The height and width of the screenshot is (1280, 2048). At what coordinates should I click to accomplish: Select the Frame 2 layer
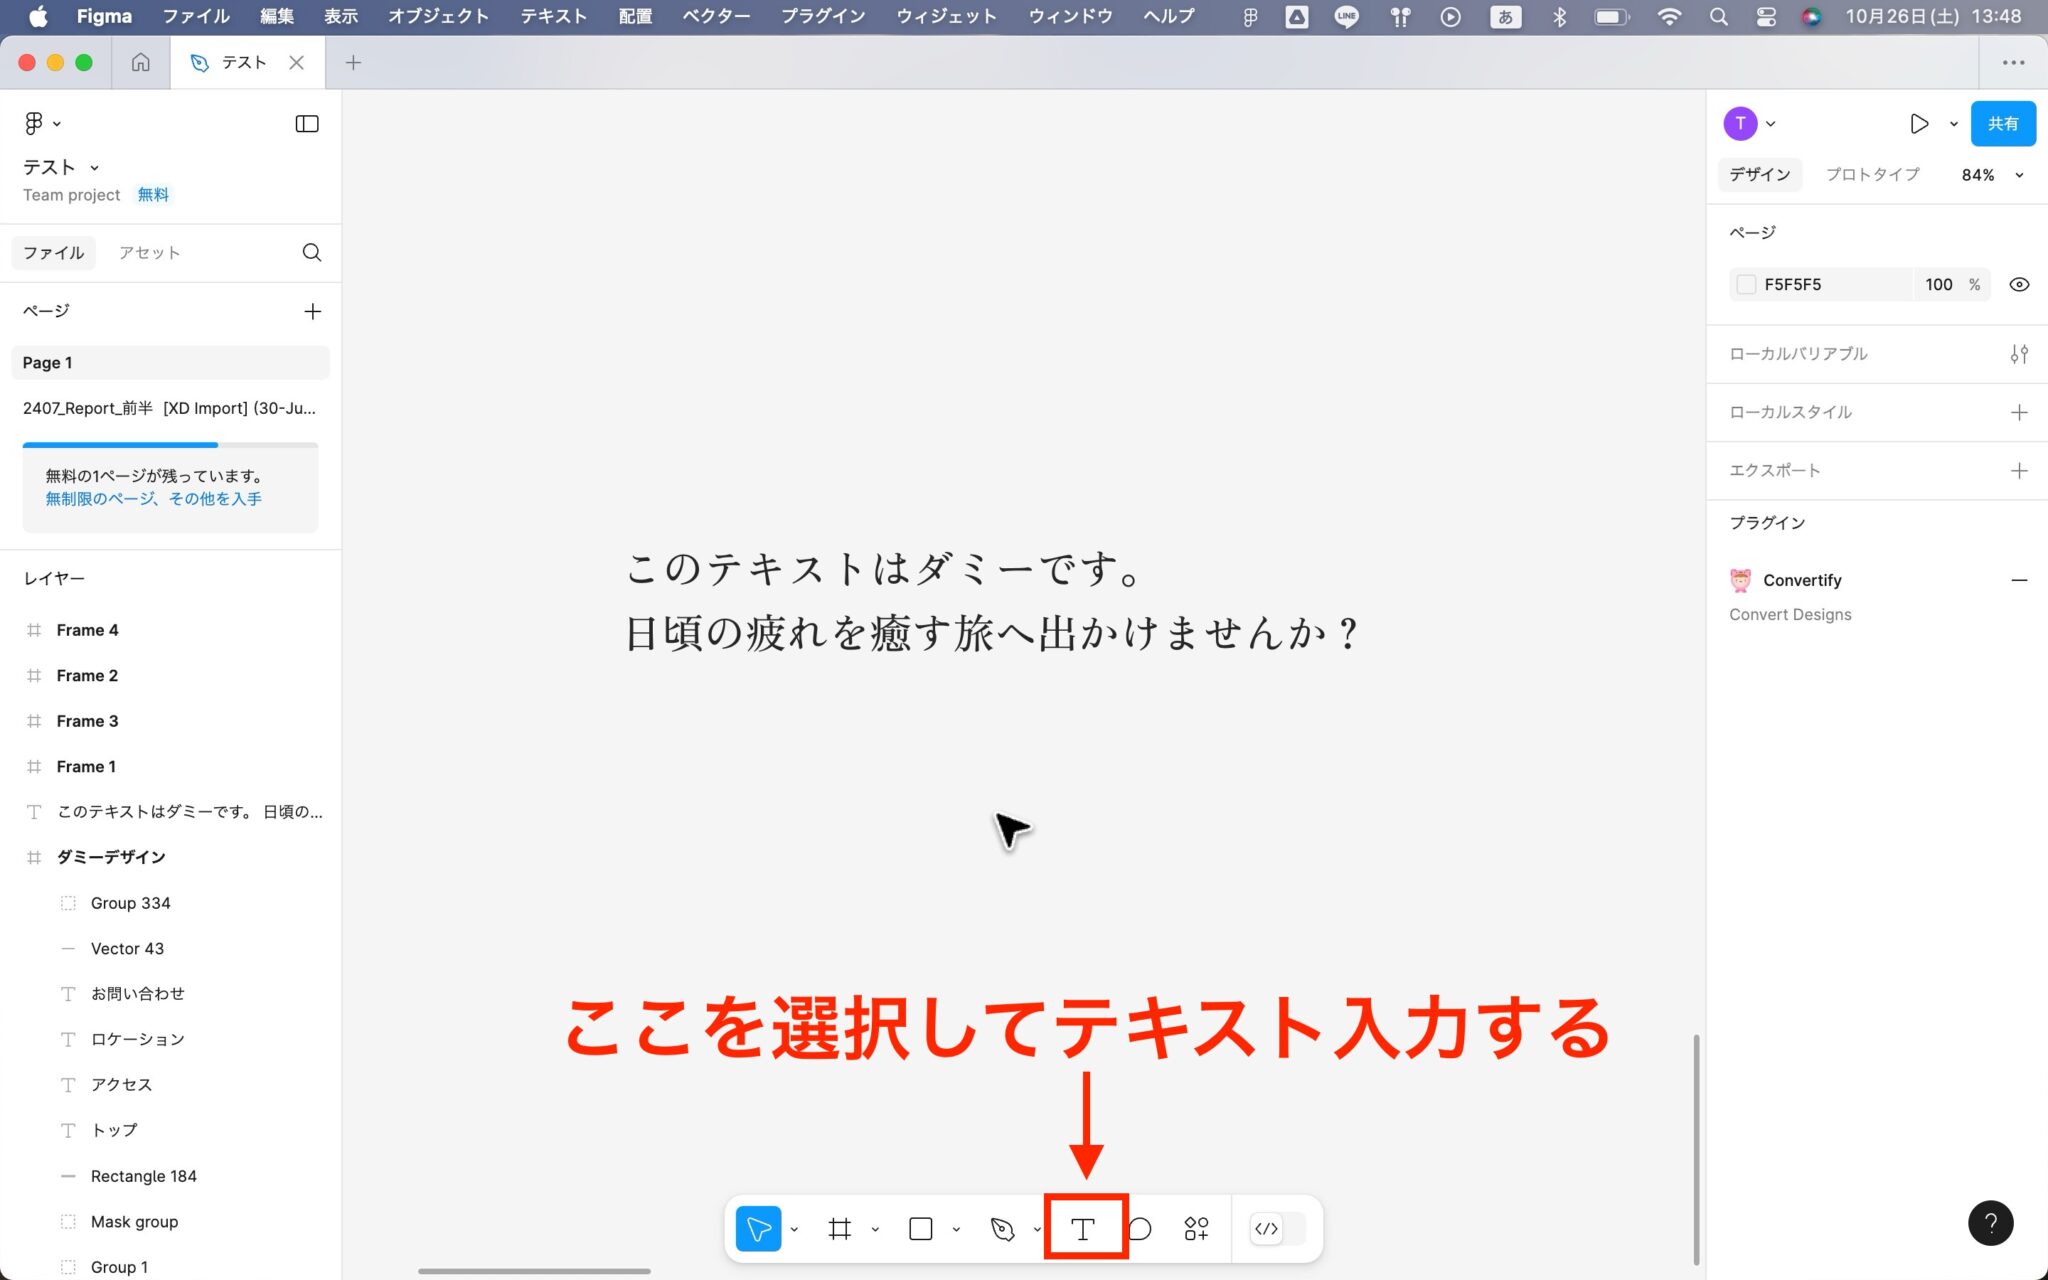[x=86, y=675]
